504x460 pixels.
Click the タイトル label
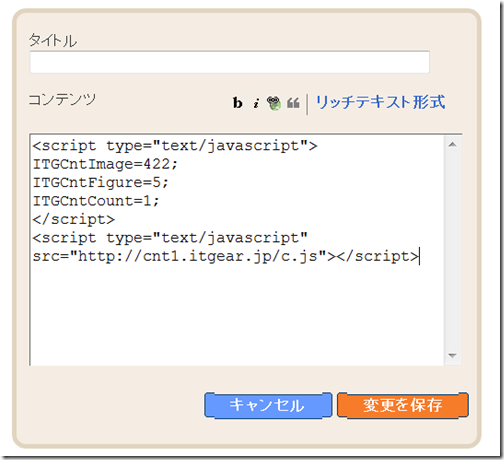(53, 41)
